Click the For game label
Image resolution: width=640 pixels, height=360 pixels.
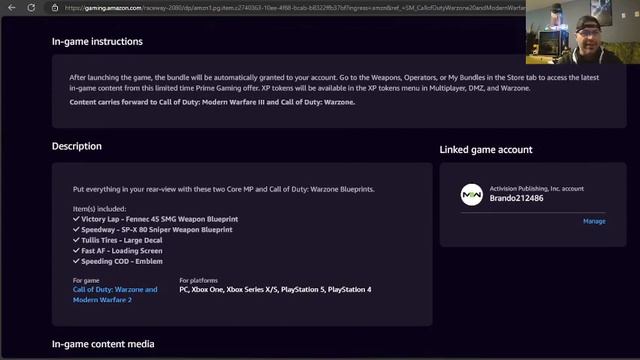[x=86, y=280]
